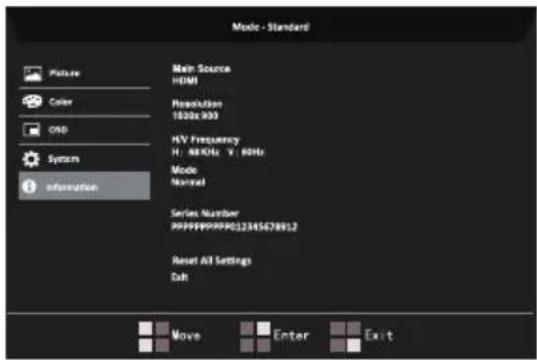Click the Mode heading in info panel
The width and height of the screenshot is (537, 360).
click(184, 170)
